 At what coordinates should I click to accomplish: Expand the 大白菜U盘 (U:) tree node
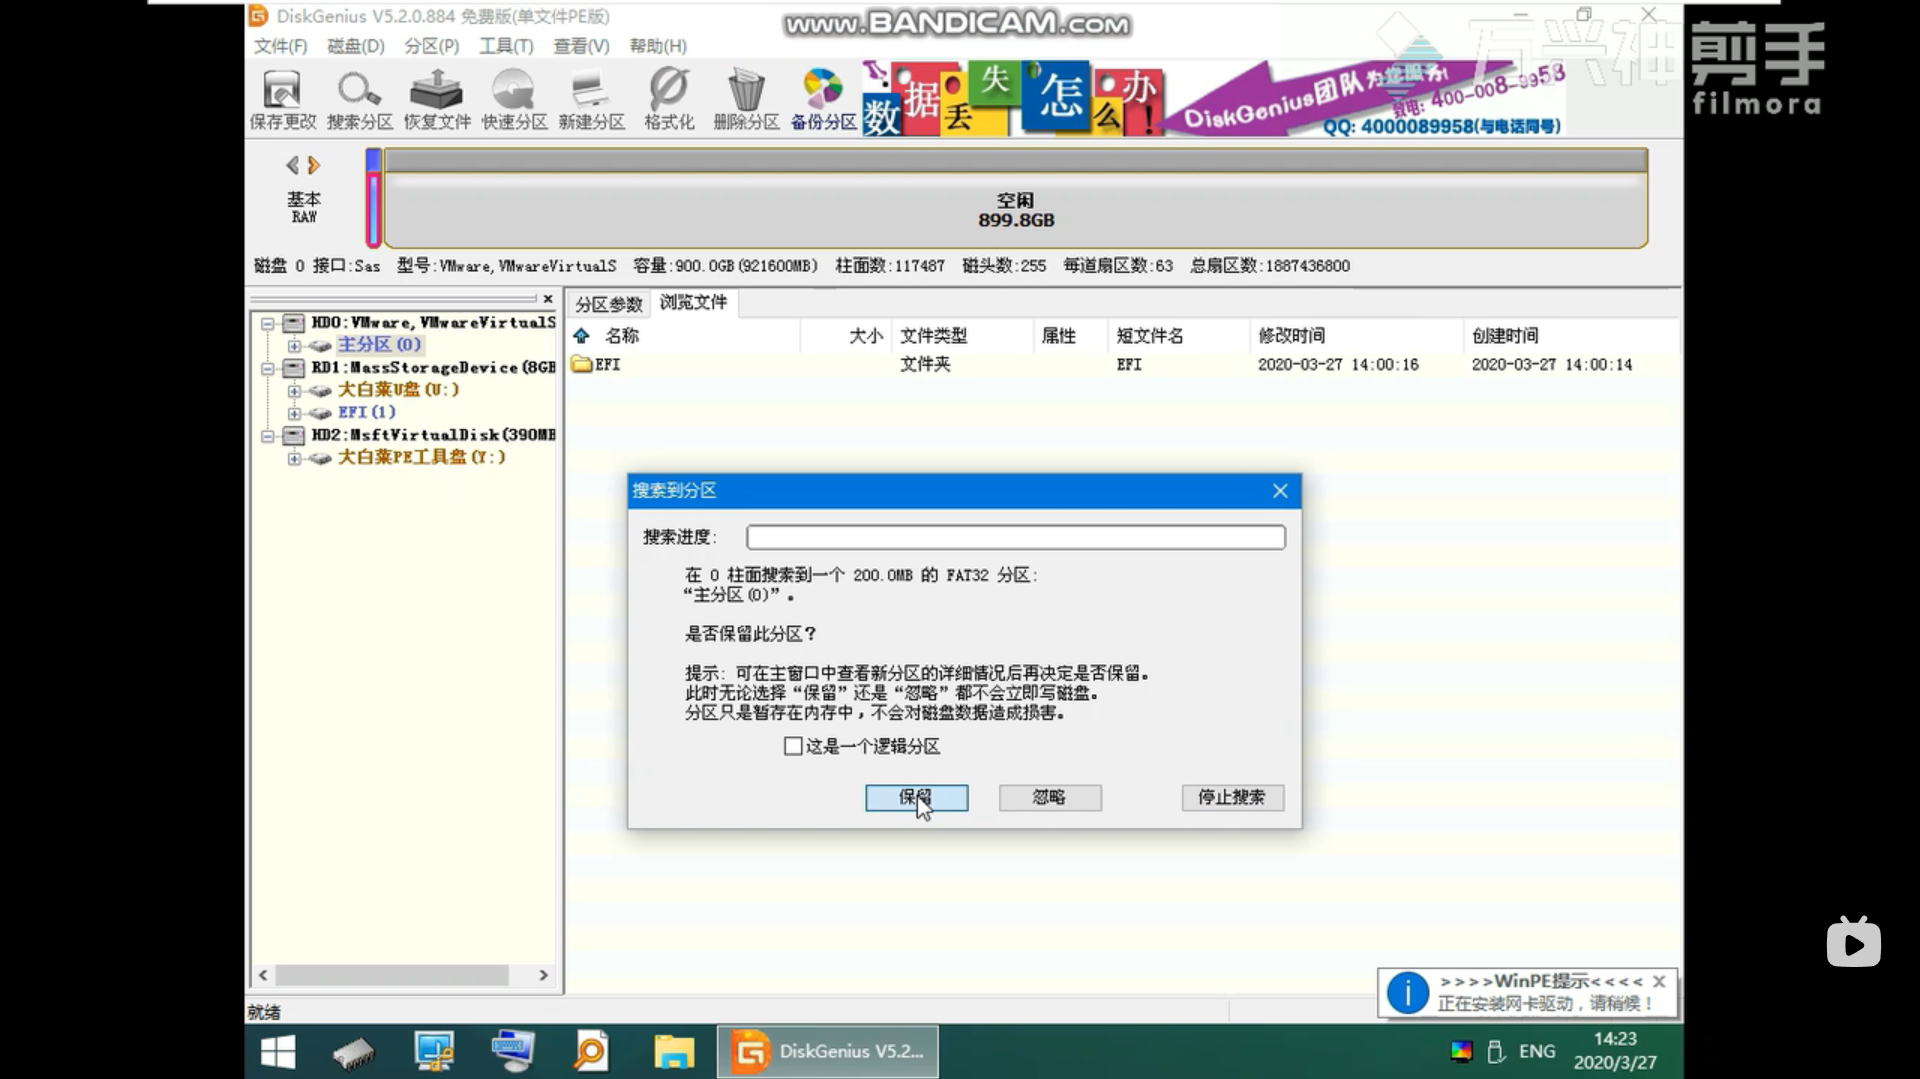point(294,390)
